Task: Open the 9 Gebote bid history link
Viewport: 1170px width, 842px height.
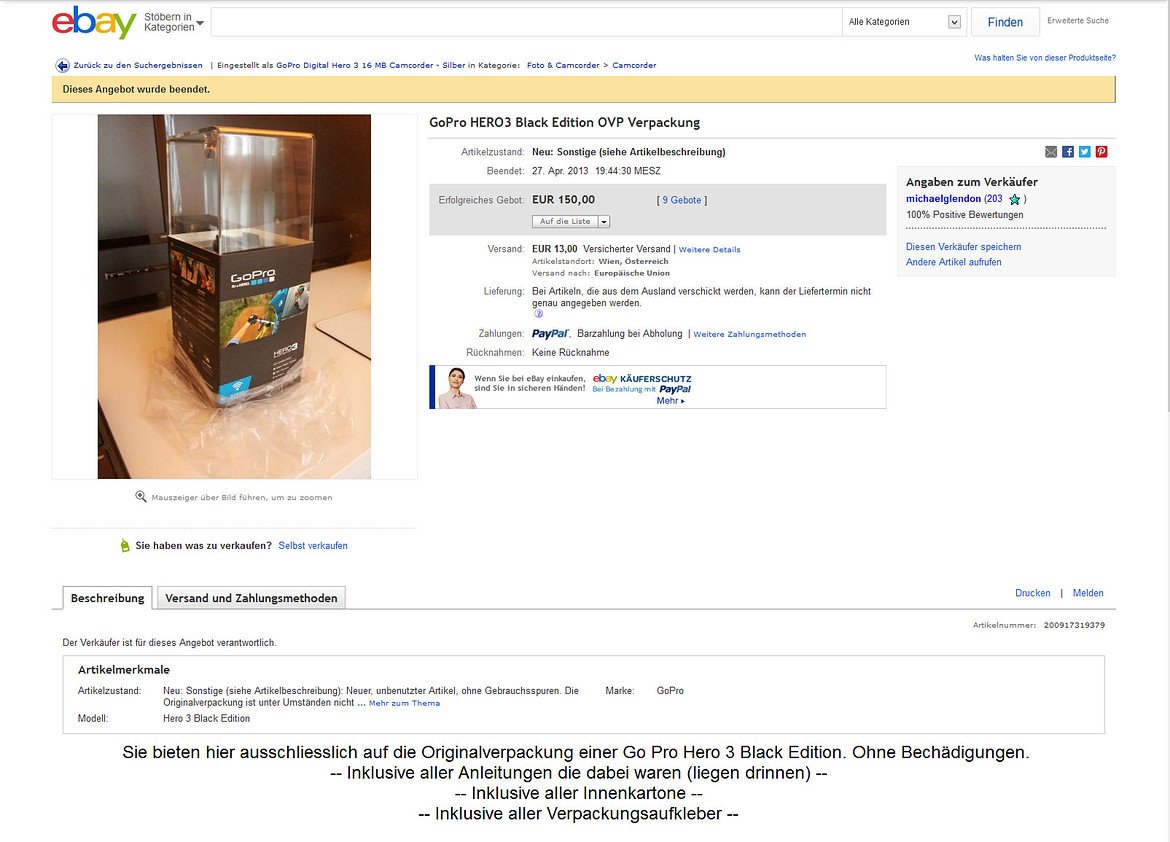Action: pos(682,201)
